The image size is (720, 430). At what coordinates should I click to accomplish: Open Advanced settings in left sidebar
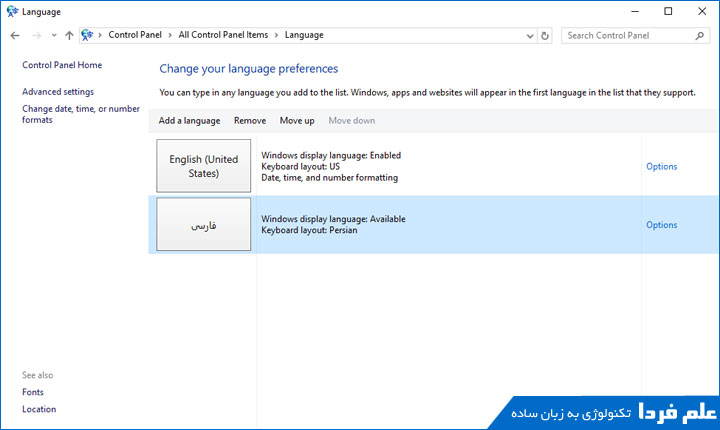click(58, 92)
